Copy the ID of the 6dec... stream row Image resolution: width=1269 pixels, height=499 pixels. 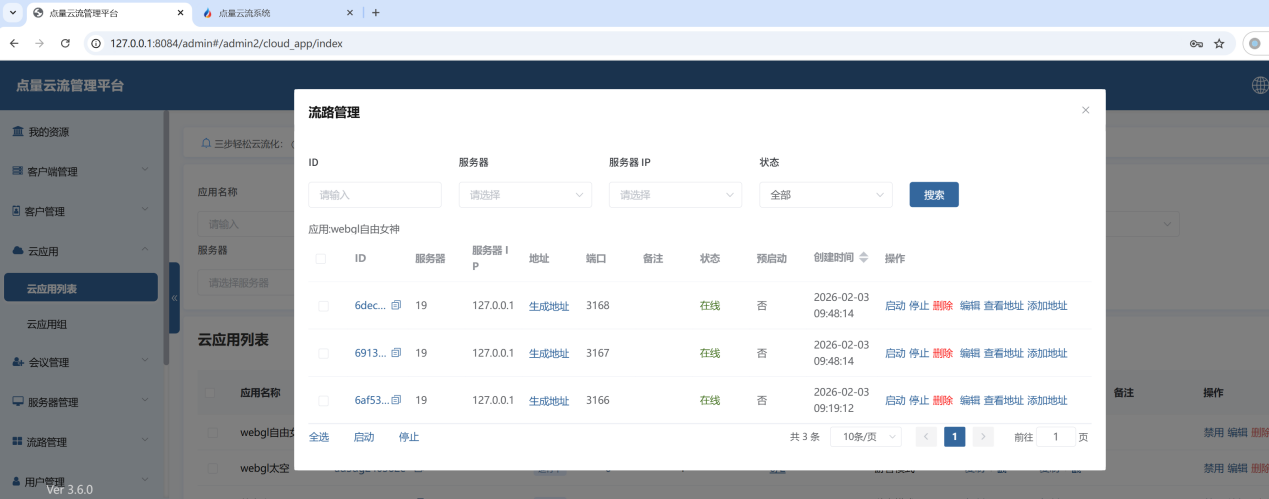(x=396, y=306)
